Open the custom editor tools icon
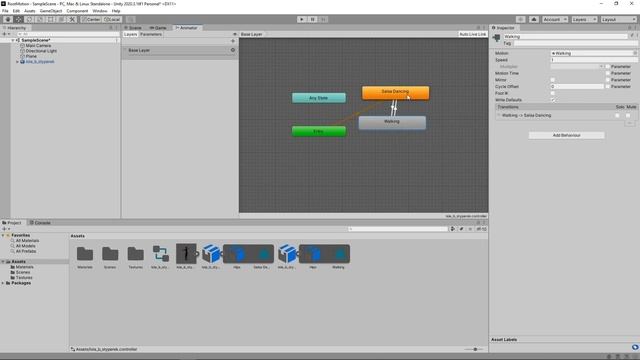This screenshot has height=360, width=640. [x=72, y=19]
